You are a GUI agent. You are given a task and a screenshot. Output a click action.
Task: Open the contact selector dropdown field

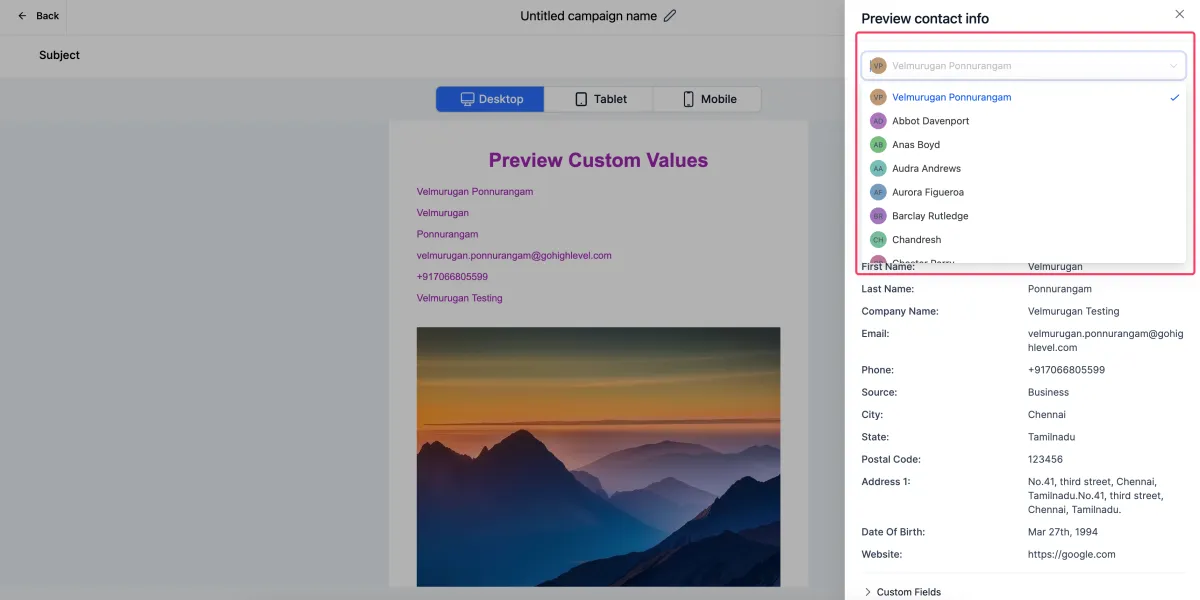point(1010,66)
